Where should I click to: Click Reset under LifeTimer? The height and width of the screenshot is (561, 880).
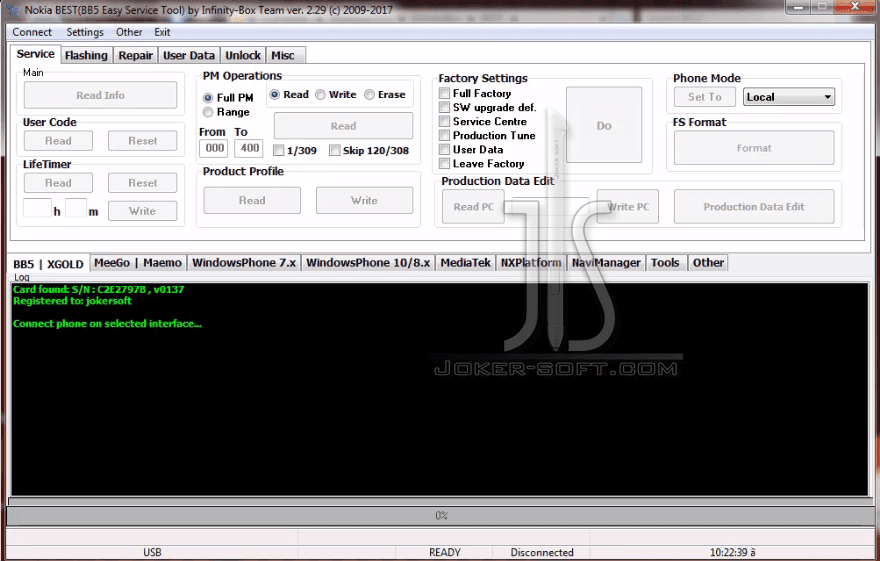point(143,183)
